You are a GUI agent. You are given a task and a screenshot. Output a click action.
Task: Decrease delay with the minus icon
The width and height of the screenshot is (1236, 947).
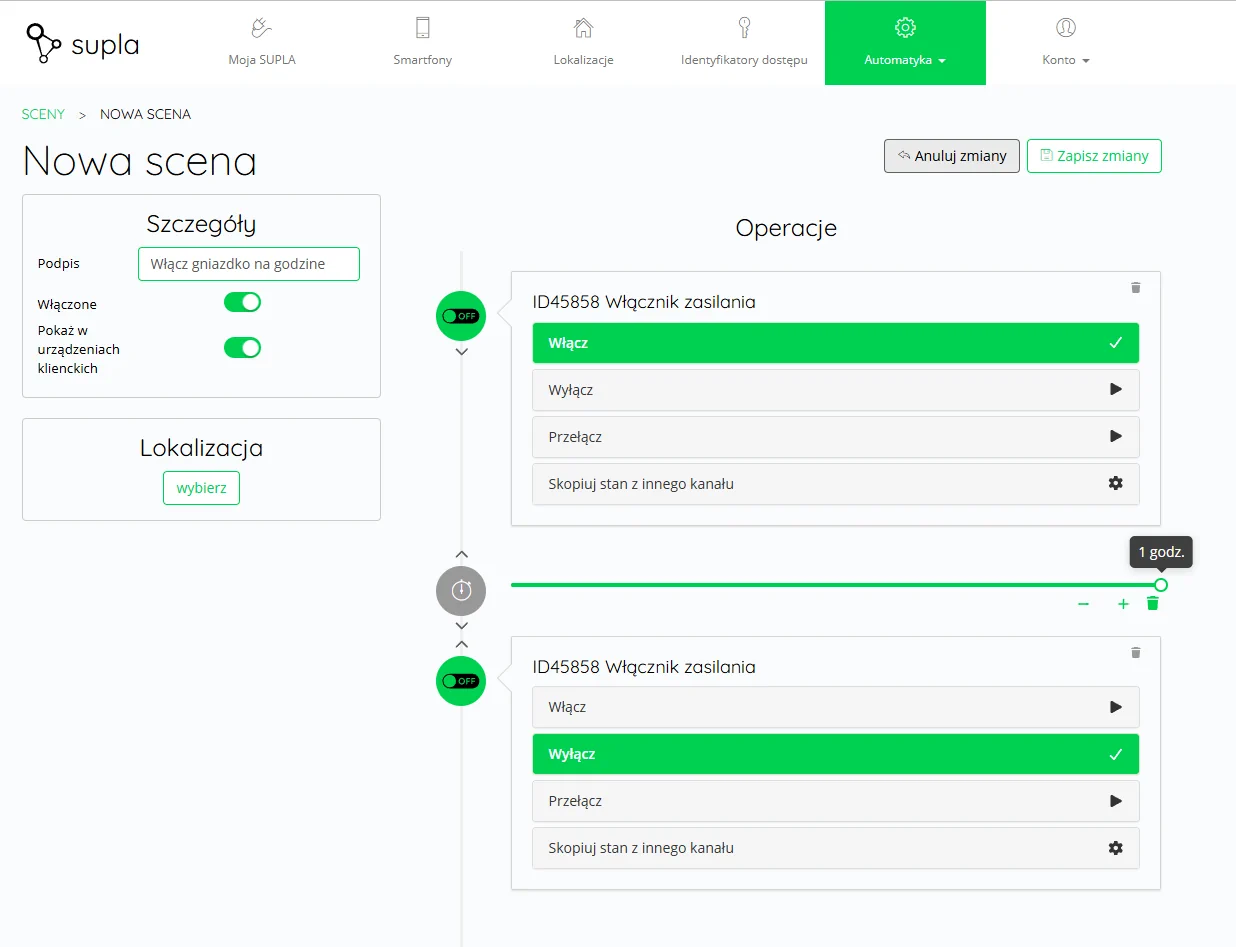[1083, 604]
